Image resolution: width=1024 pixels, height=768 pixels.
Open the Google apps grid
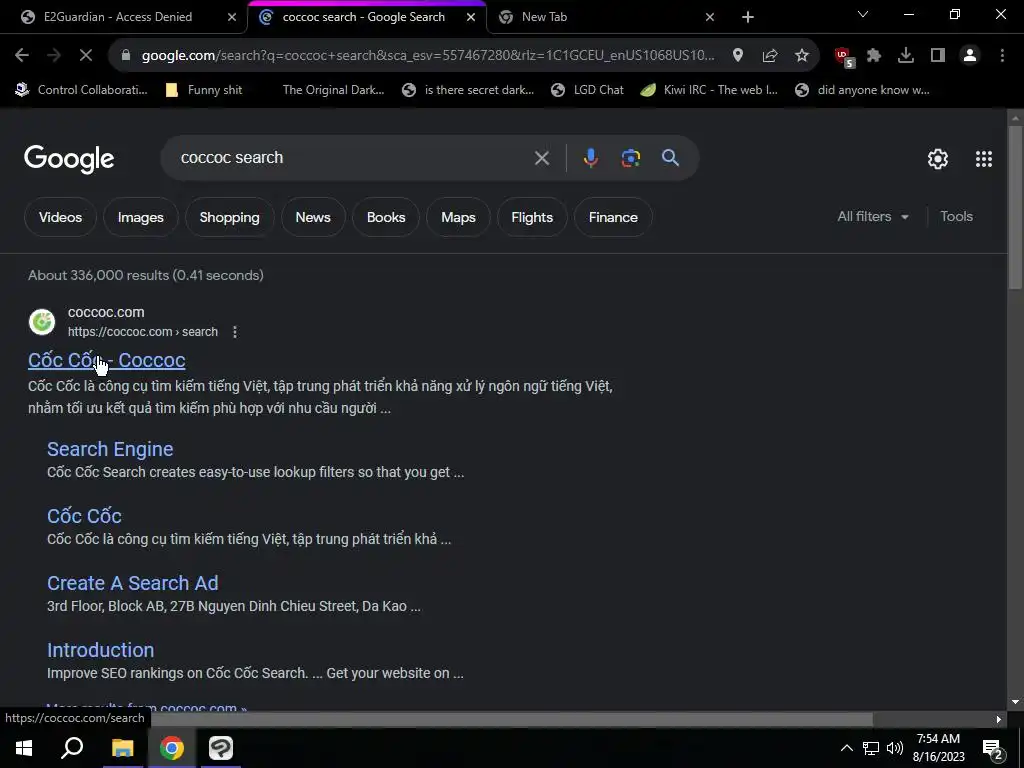click(984, 159)
